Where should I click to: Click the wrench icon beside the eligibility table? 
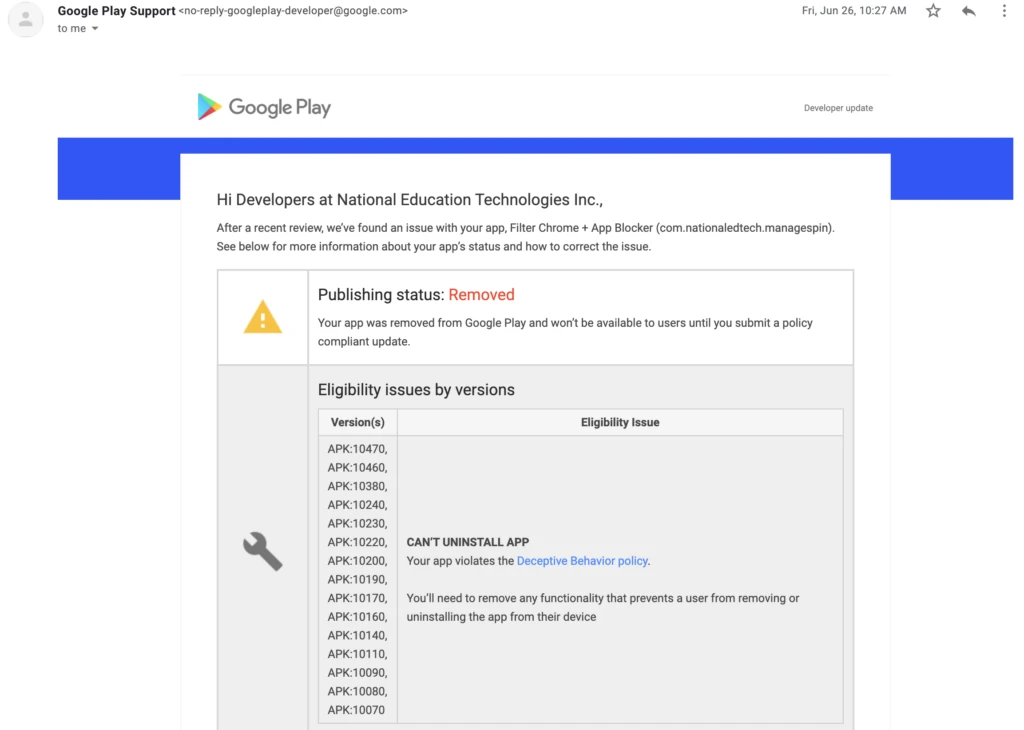tap(262, 551)
